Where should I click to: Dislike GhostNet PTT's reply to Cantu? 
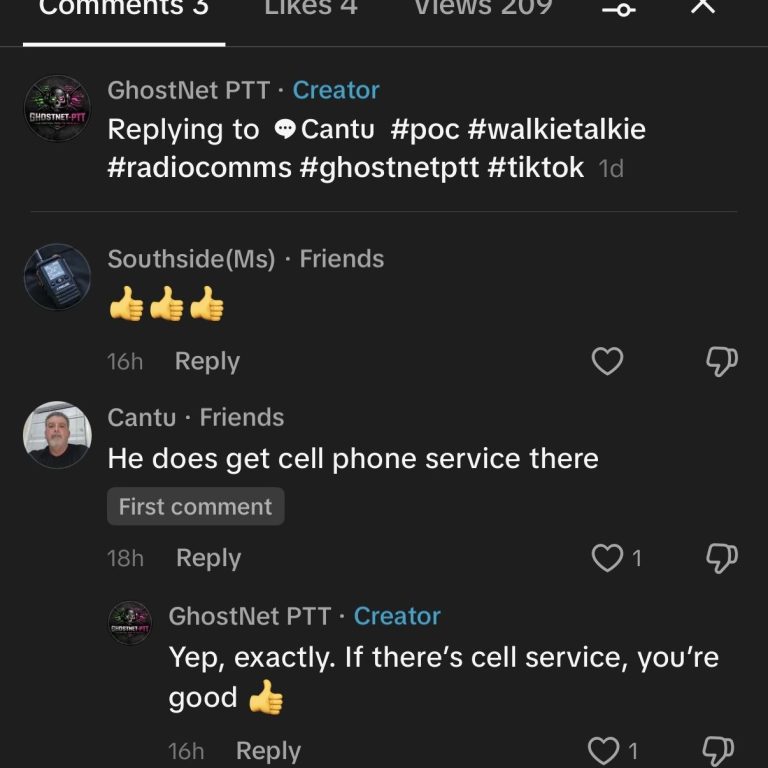(719, 750)
